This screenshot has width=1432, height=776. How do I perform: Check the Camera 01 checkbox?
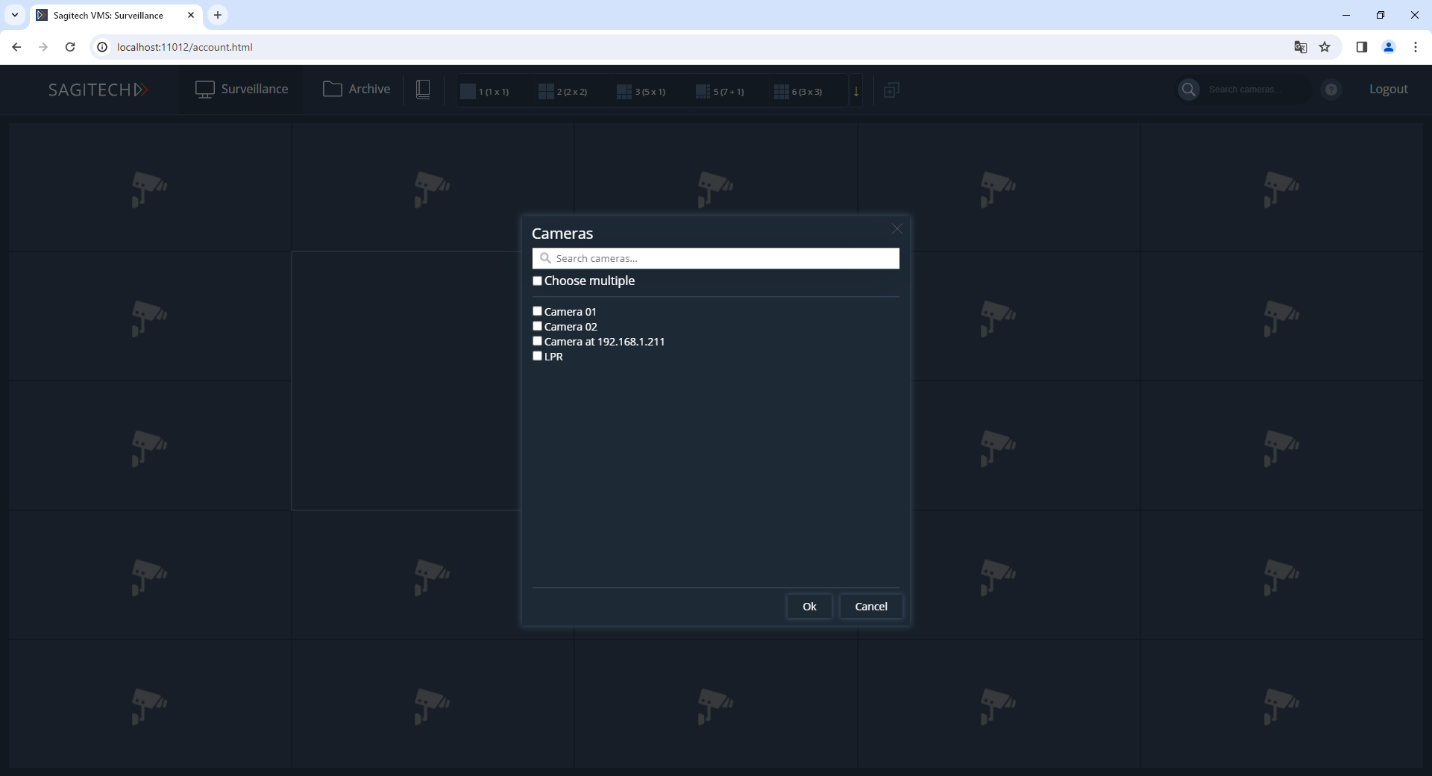(x=538, y=311)
